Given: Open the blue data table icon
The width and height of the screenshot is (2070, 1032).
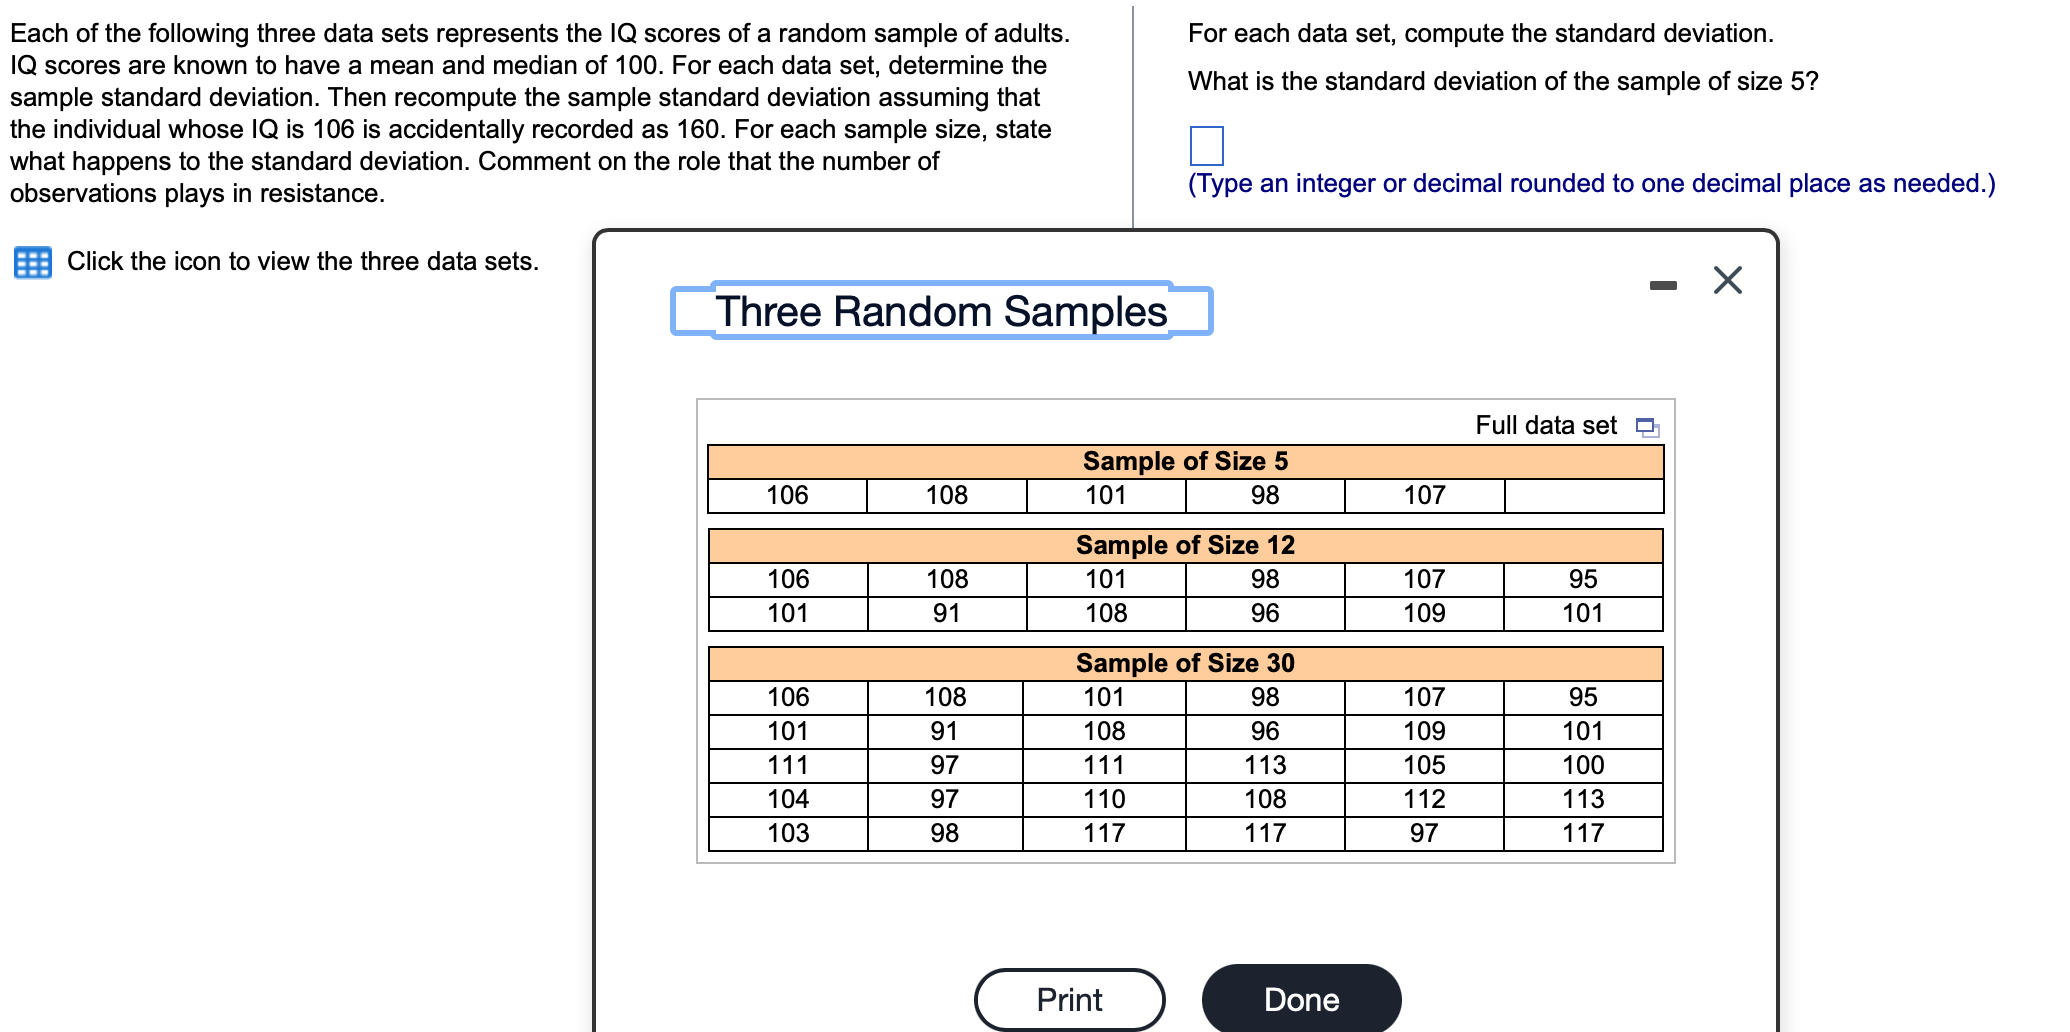Looking at the screenshot, I should (32, 262).
